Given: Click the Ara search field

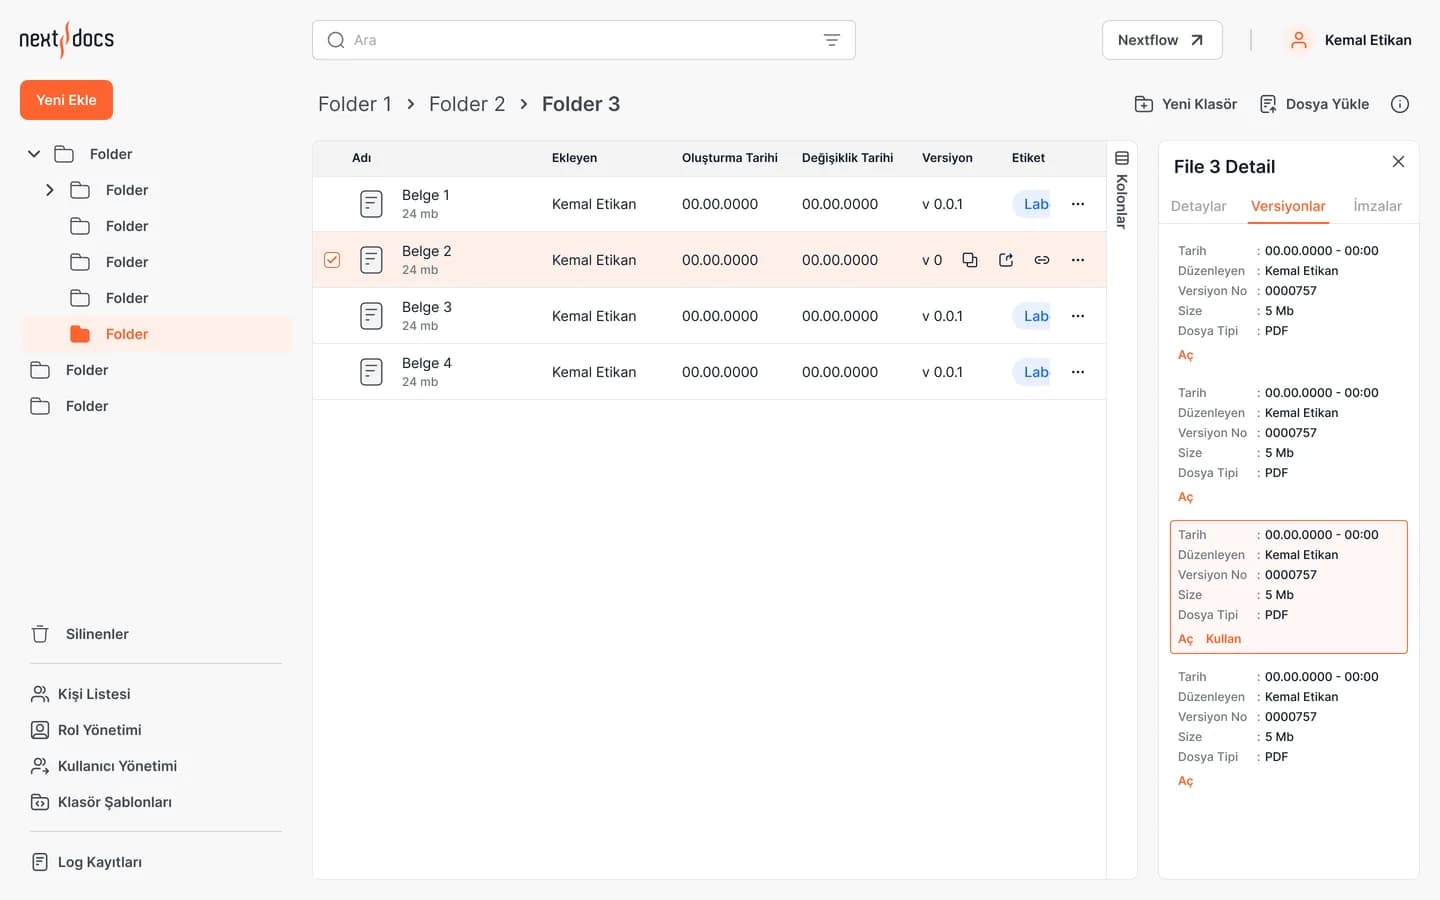Looking at the screenshot, I should tap(584, 40).
